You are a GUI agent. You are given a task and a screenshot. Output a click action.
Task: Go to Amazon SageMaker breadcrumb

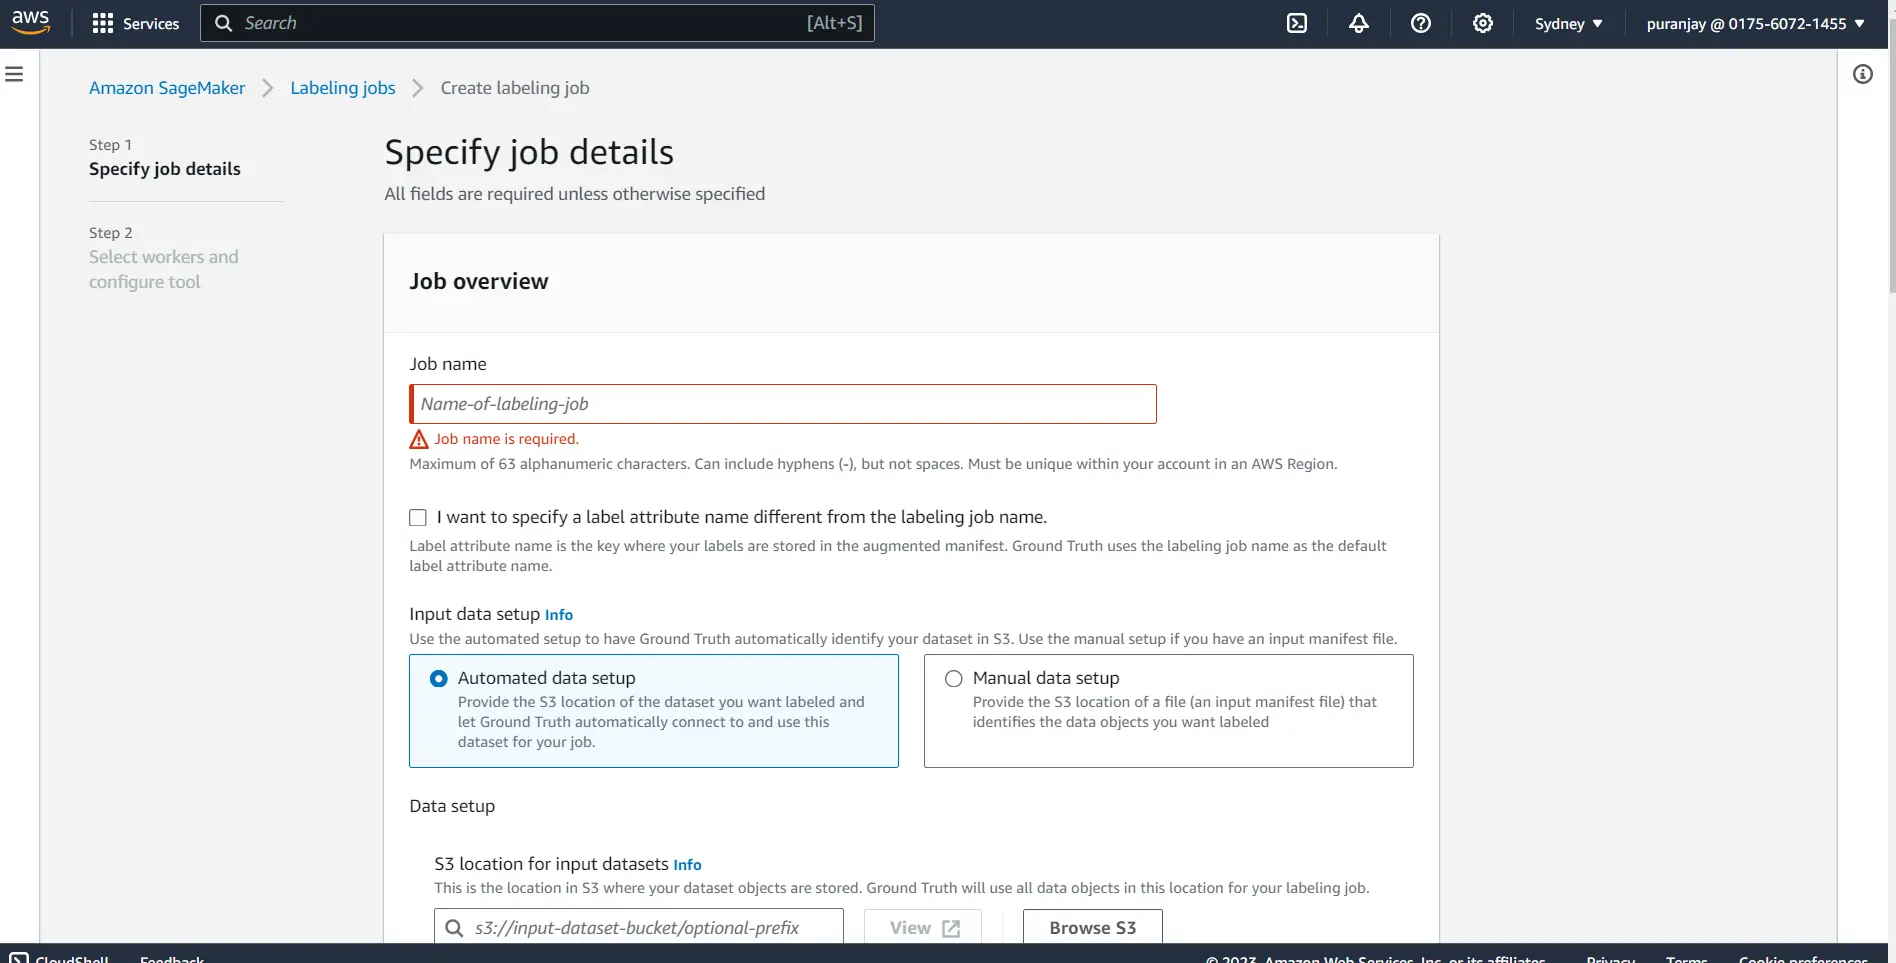[167, 88]
